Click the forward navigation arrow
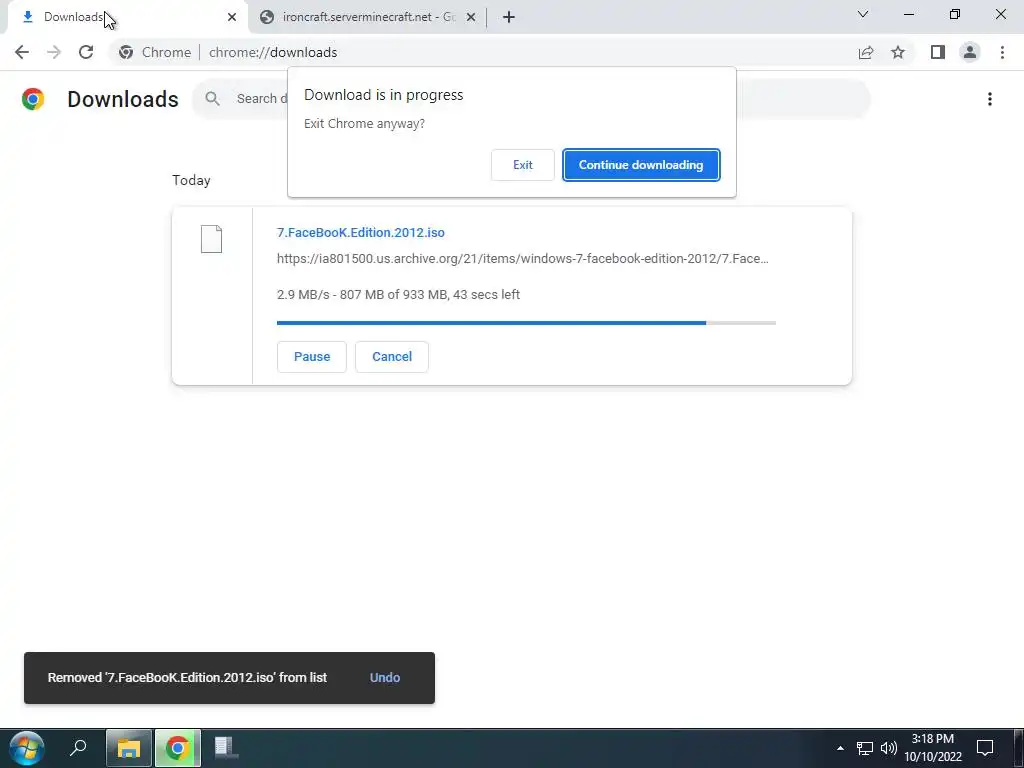 coord(54,52)
